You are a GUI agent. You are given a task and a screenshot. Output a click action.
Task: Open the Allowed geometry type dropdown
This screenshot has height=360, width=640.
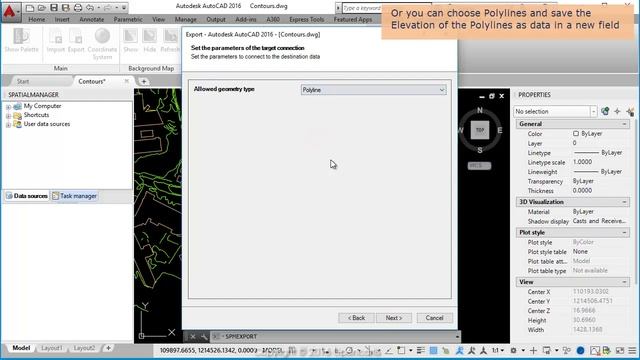coord(373,90)
